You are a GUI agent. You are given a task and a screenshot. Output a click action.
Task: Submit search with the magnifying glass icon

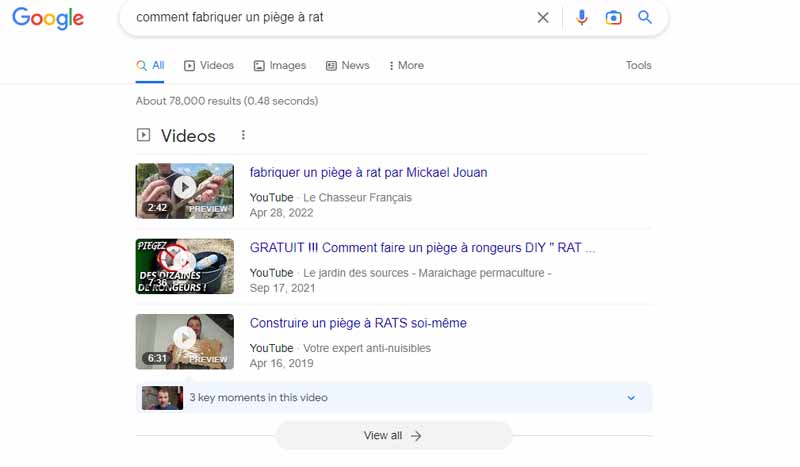click(x=645, y=17)
